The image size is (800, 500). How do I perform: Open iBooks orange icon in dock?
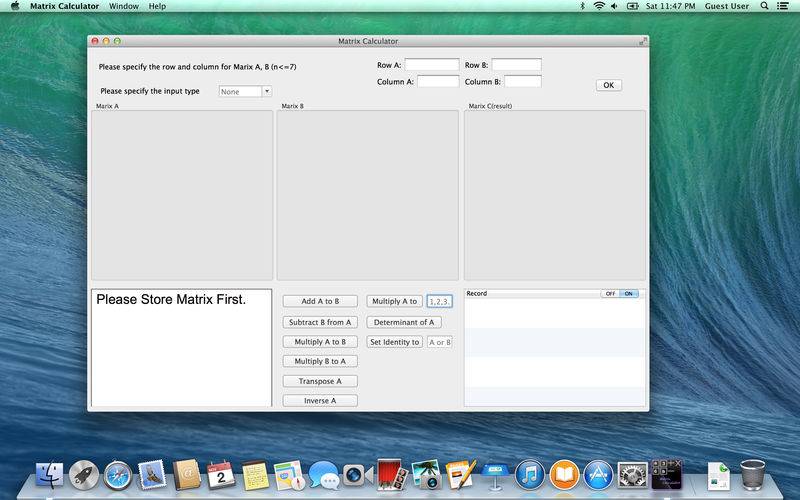tap(564, 474)
